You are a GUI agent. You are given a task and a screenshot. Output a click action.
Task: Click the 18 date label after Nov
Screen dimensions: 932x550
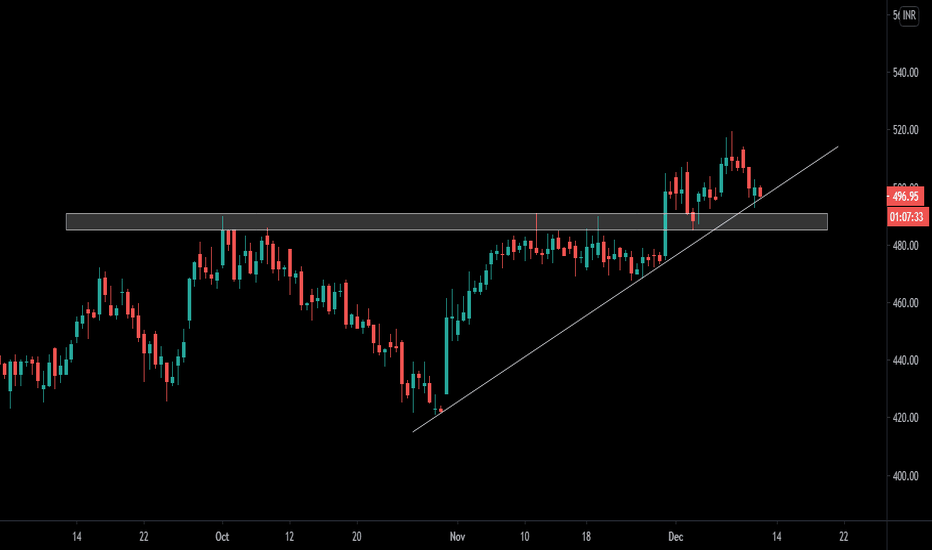click(x=586, y=537)
